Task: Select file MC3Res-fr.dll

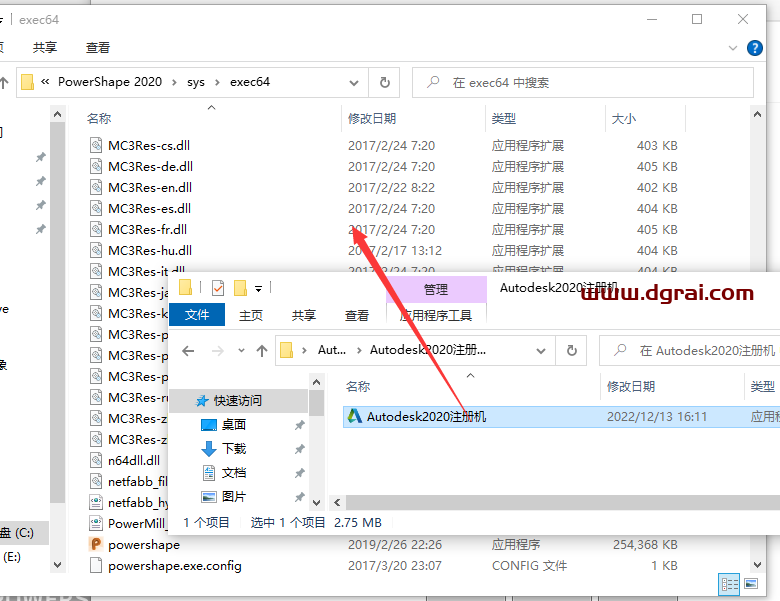Action: (147, 229)
